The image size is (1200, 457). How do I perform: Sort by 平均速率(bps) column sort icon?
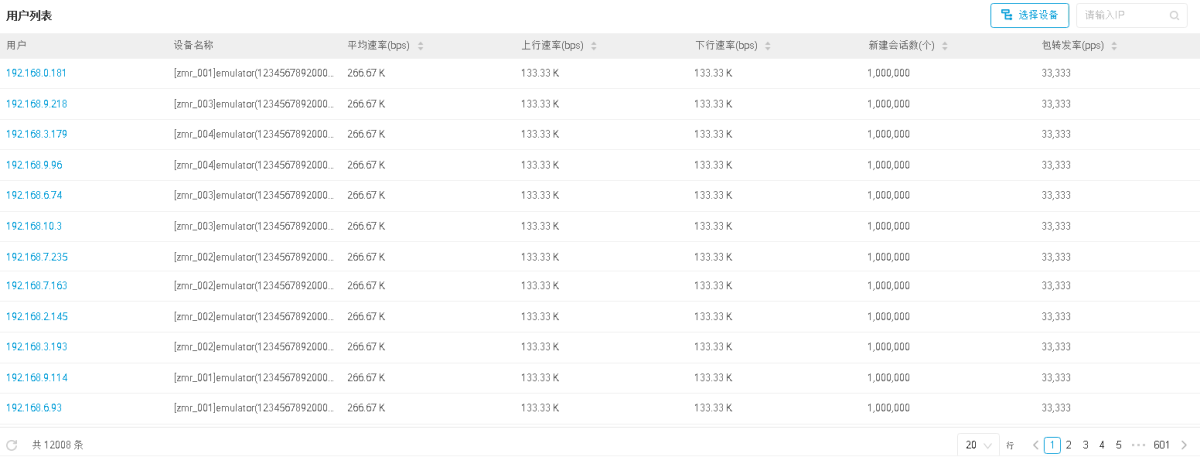tap(420, 46)
